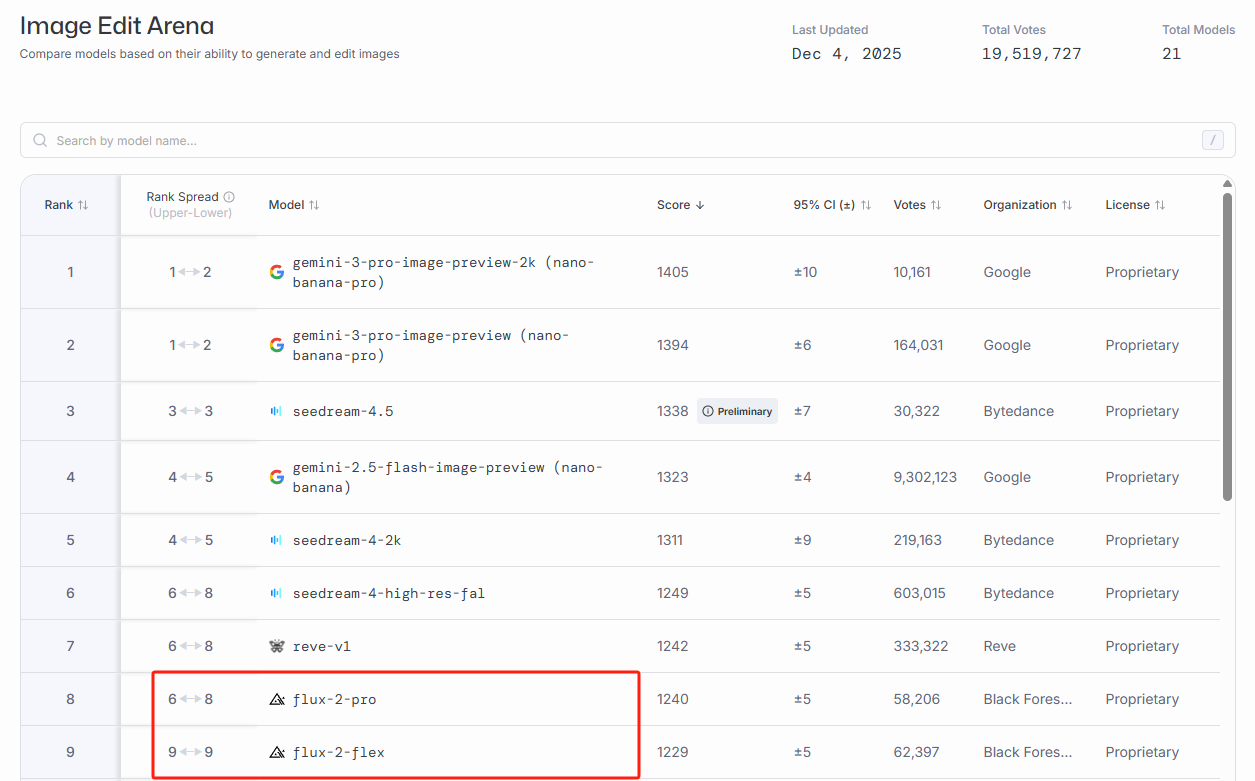The image size is (1255, 781).
Task: Open the seedream-4-high-res-fal model link
Action: 388,593
